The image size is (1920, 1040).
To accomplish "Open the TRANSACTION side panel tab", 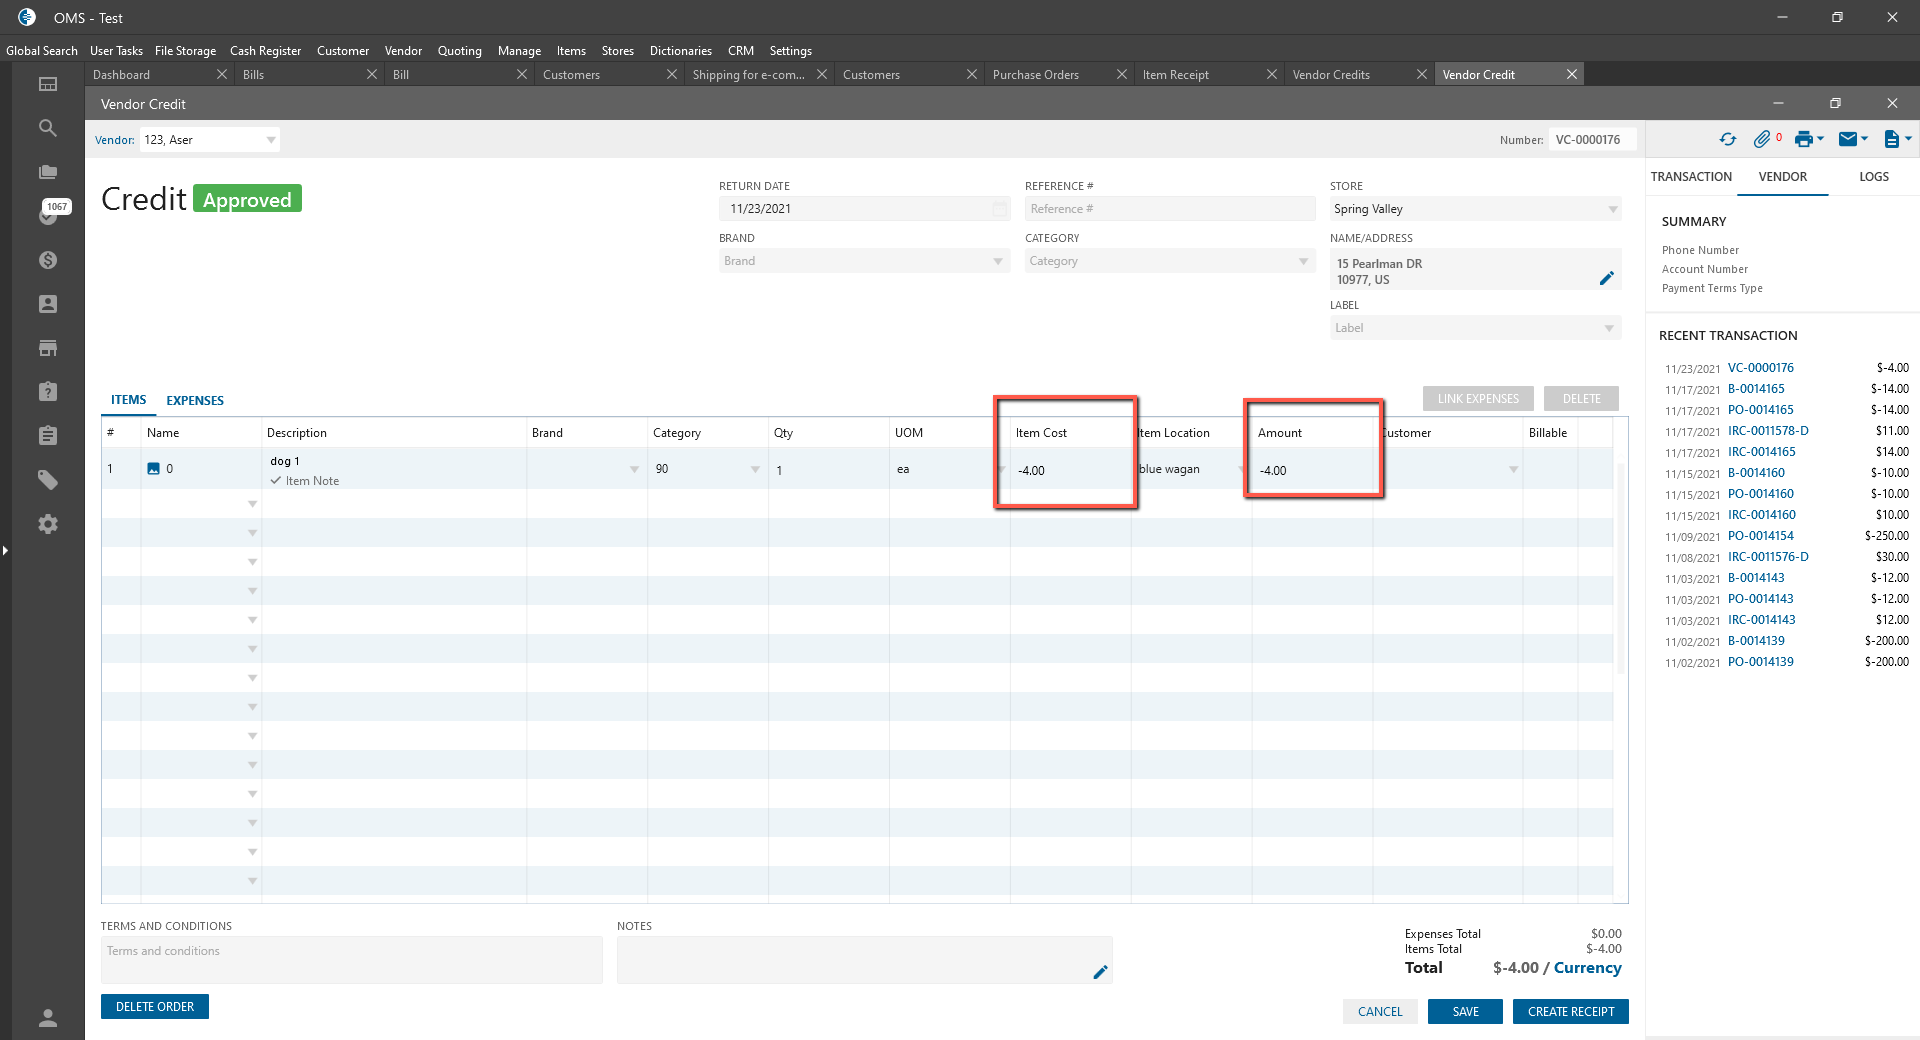I will click(1691, 177).
